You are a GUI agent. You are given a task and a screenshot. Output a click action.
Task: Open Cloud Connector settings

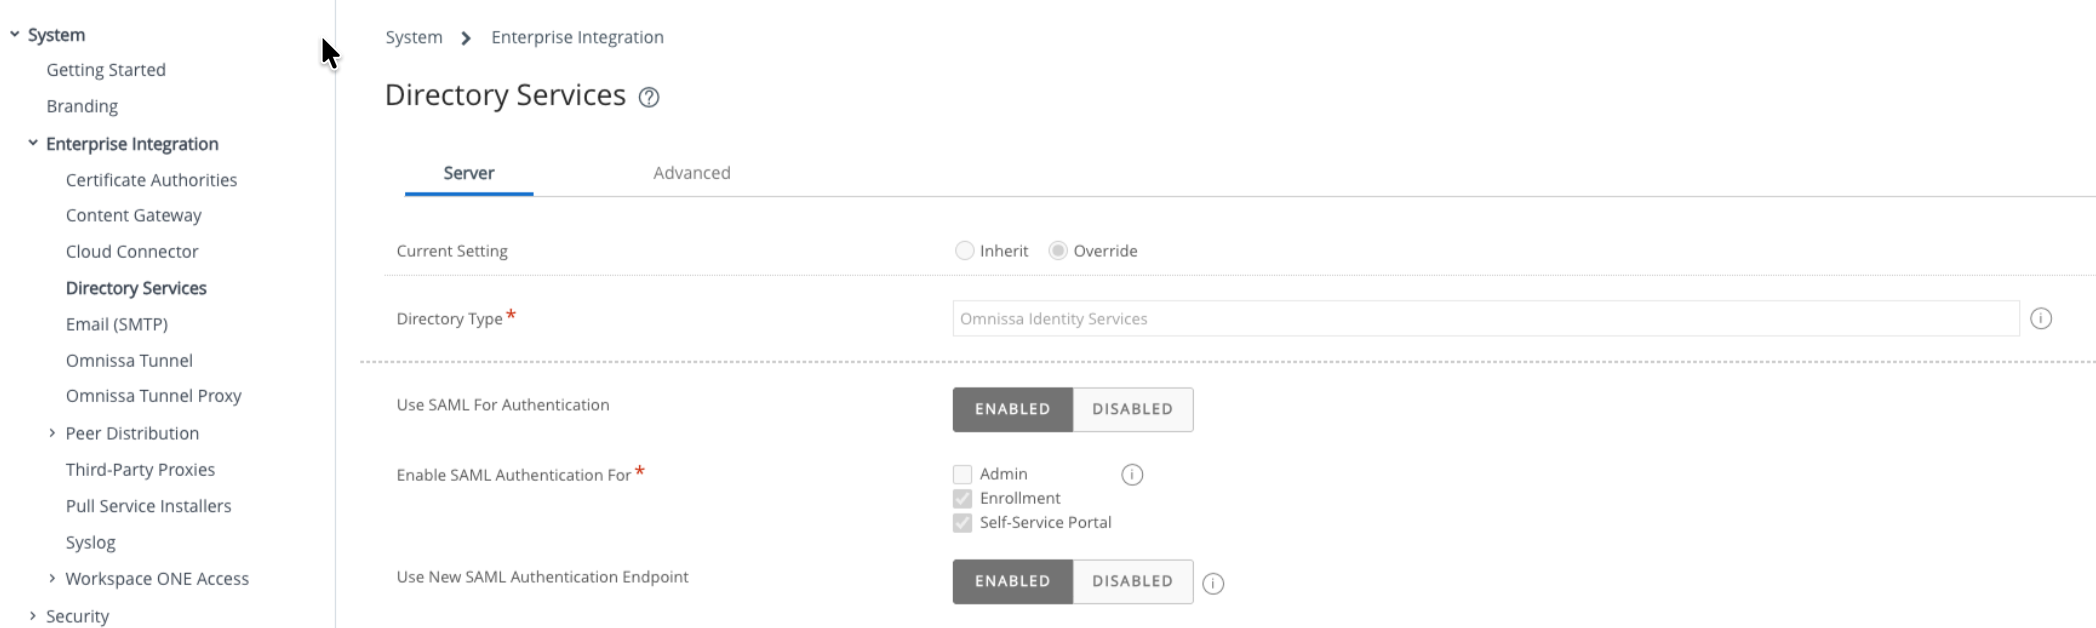click(x=132, y=251)
